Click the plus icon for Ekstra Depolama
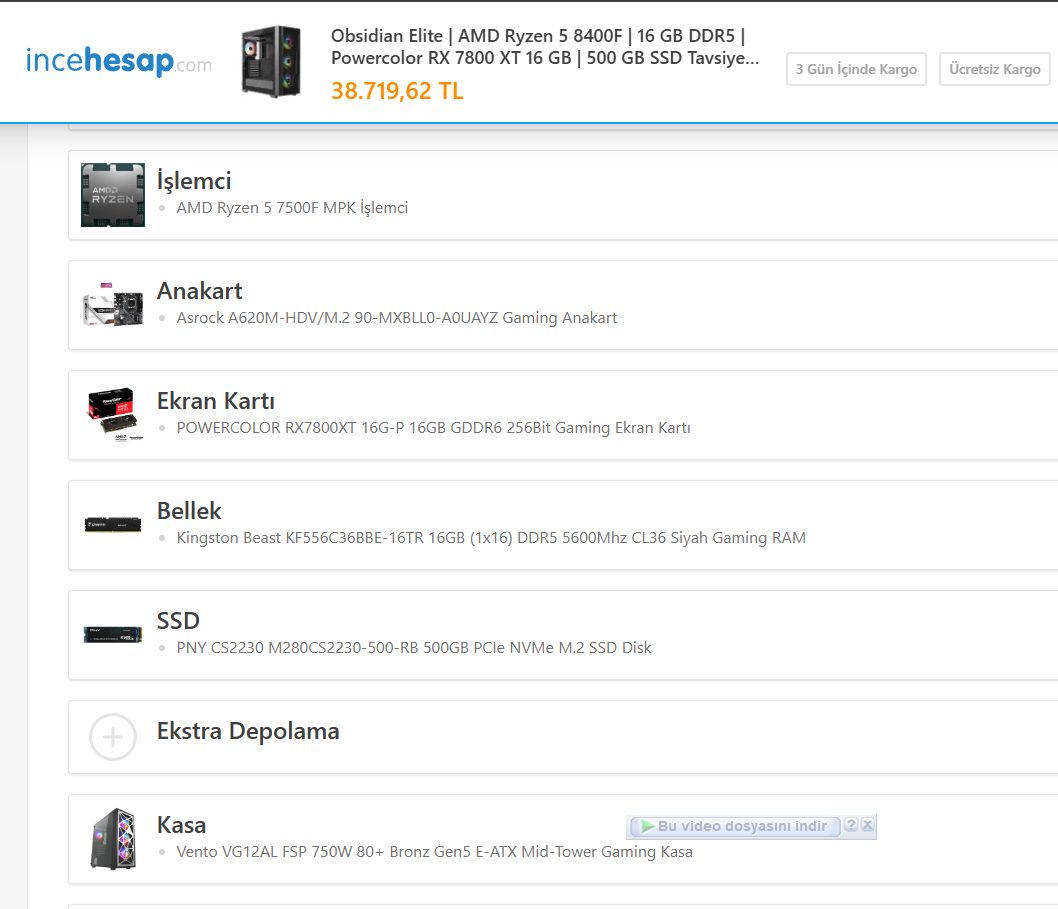The image size is (1058, 909). (x=113, y=737)
